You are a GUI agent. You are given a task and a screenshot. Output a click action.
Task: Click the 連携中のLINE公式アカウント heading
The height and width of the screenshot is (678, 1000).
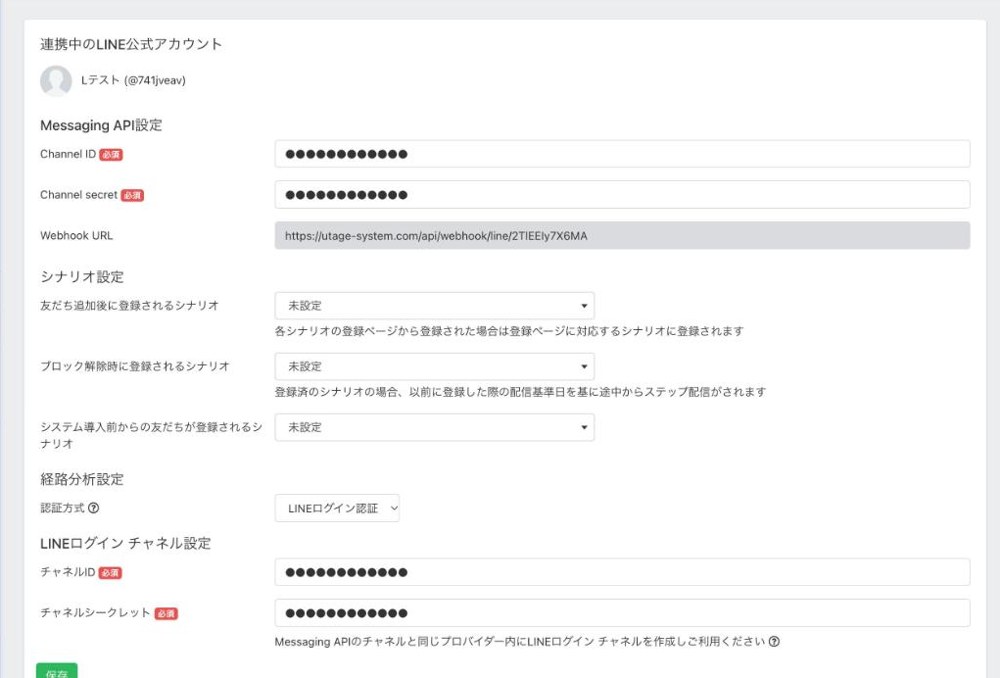click(131, 44)
